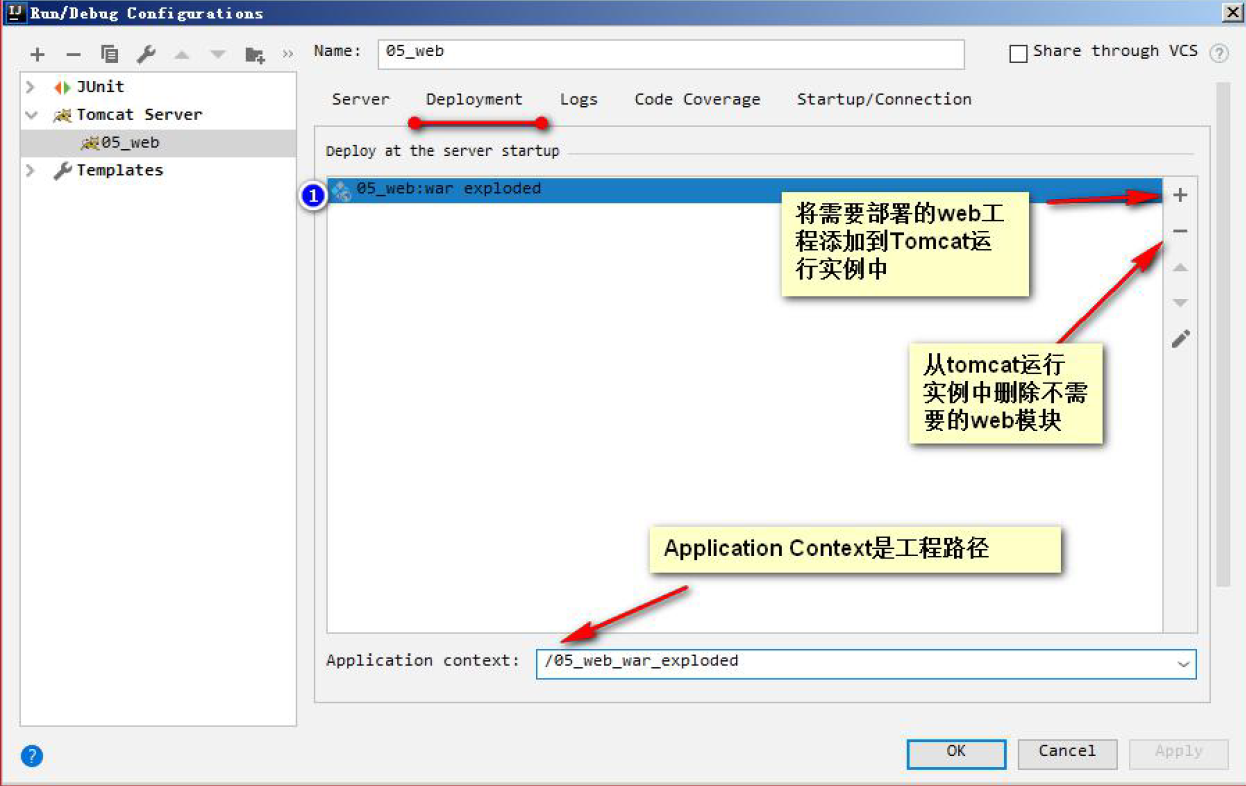Expand the JUnit tree node
The image size is (1246, 786).
coord(31,87)
